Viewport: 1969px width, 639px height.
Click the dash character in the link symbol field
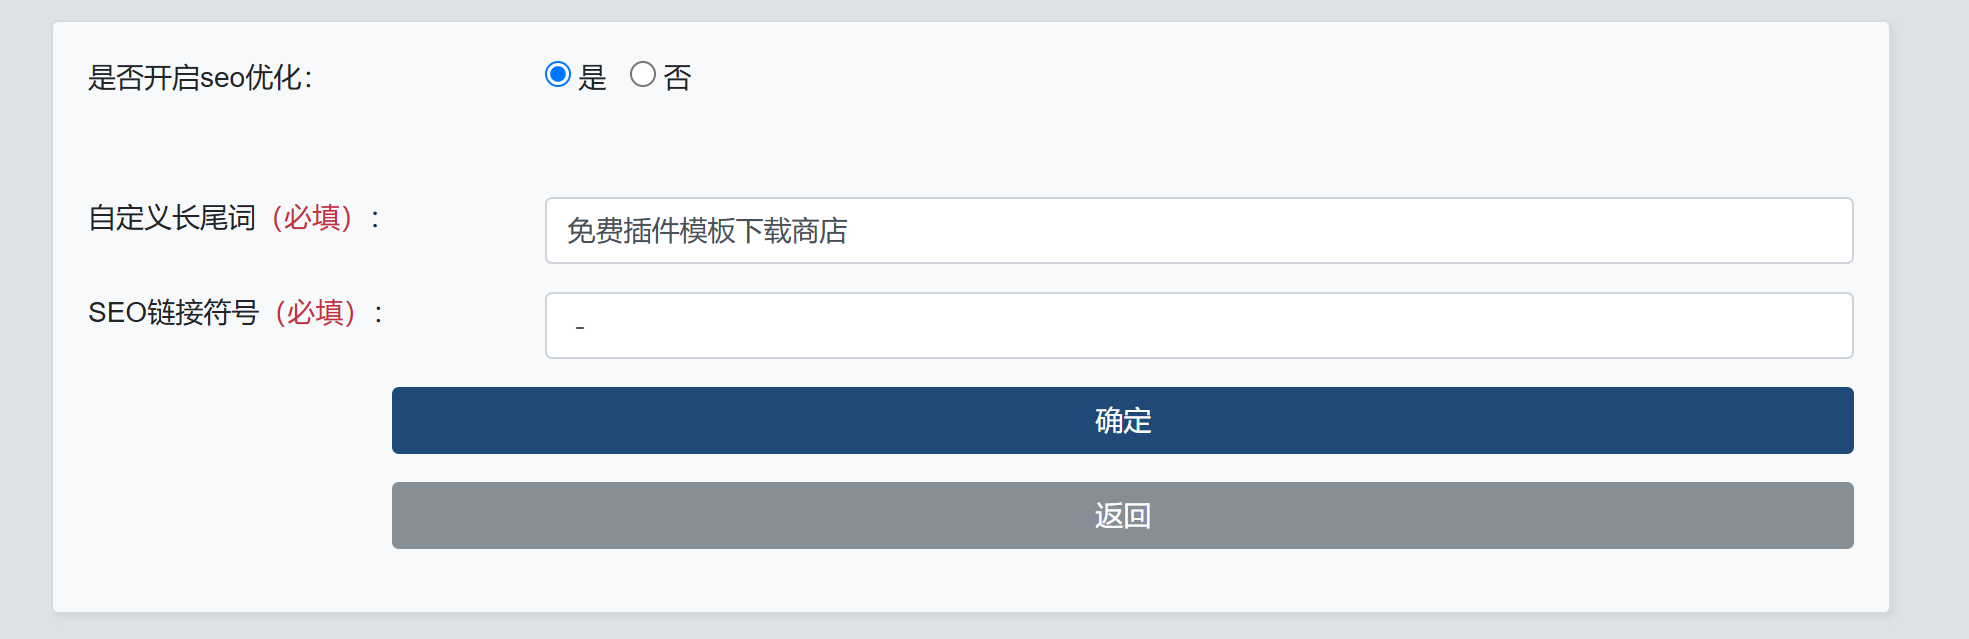click(x=580, y=327)
